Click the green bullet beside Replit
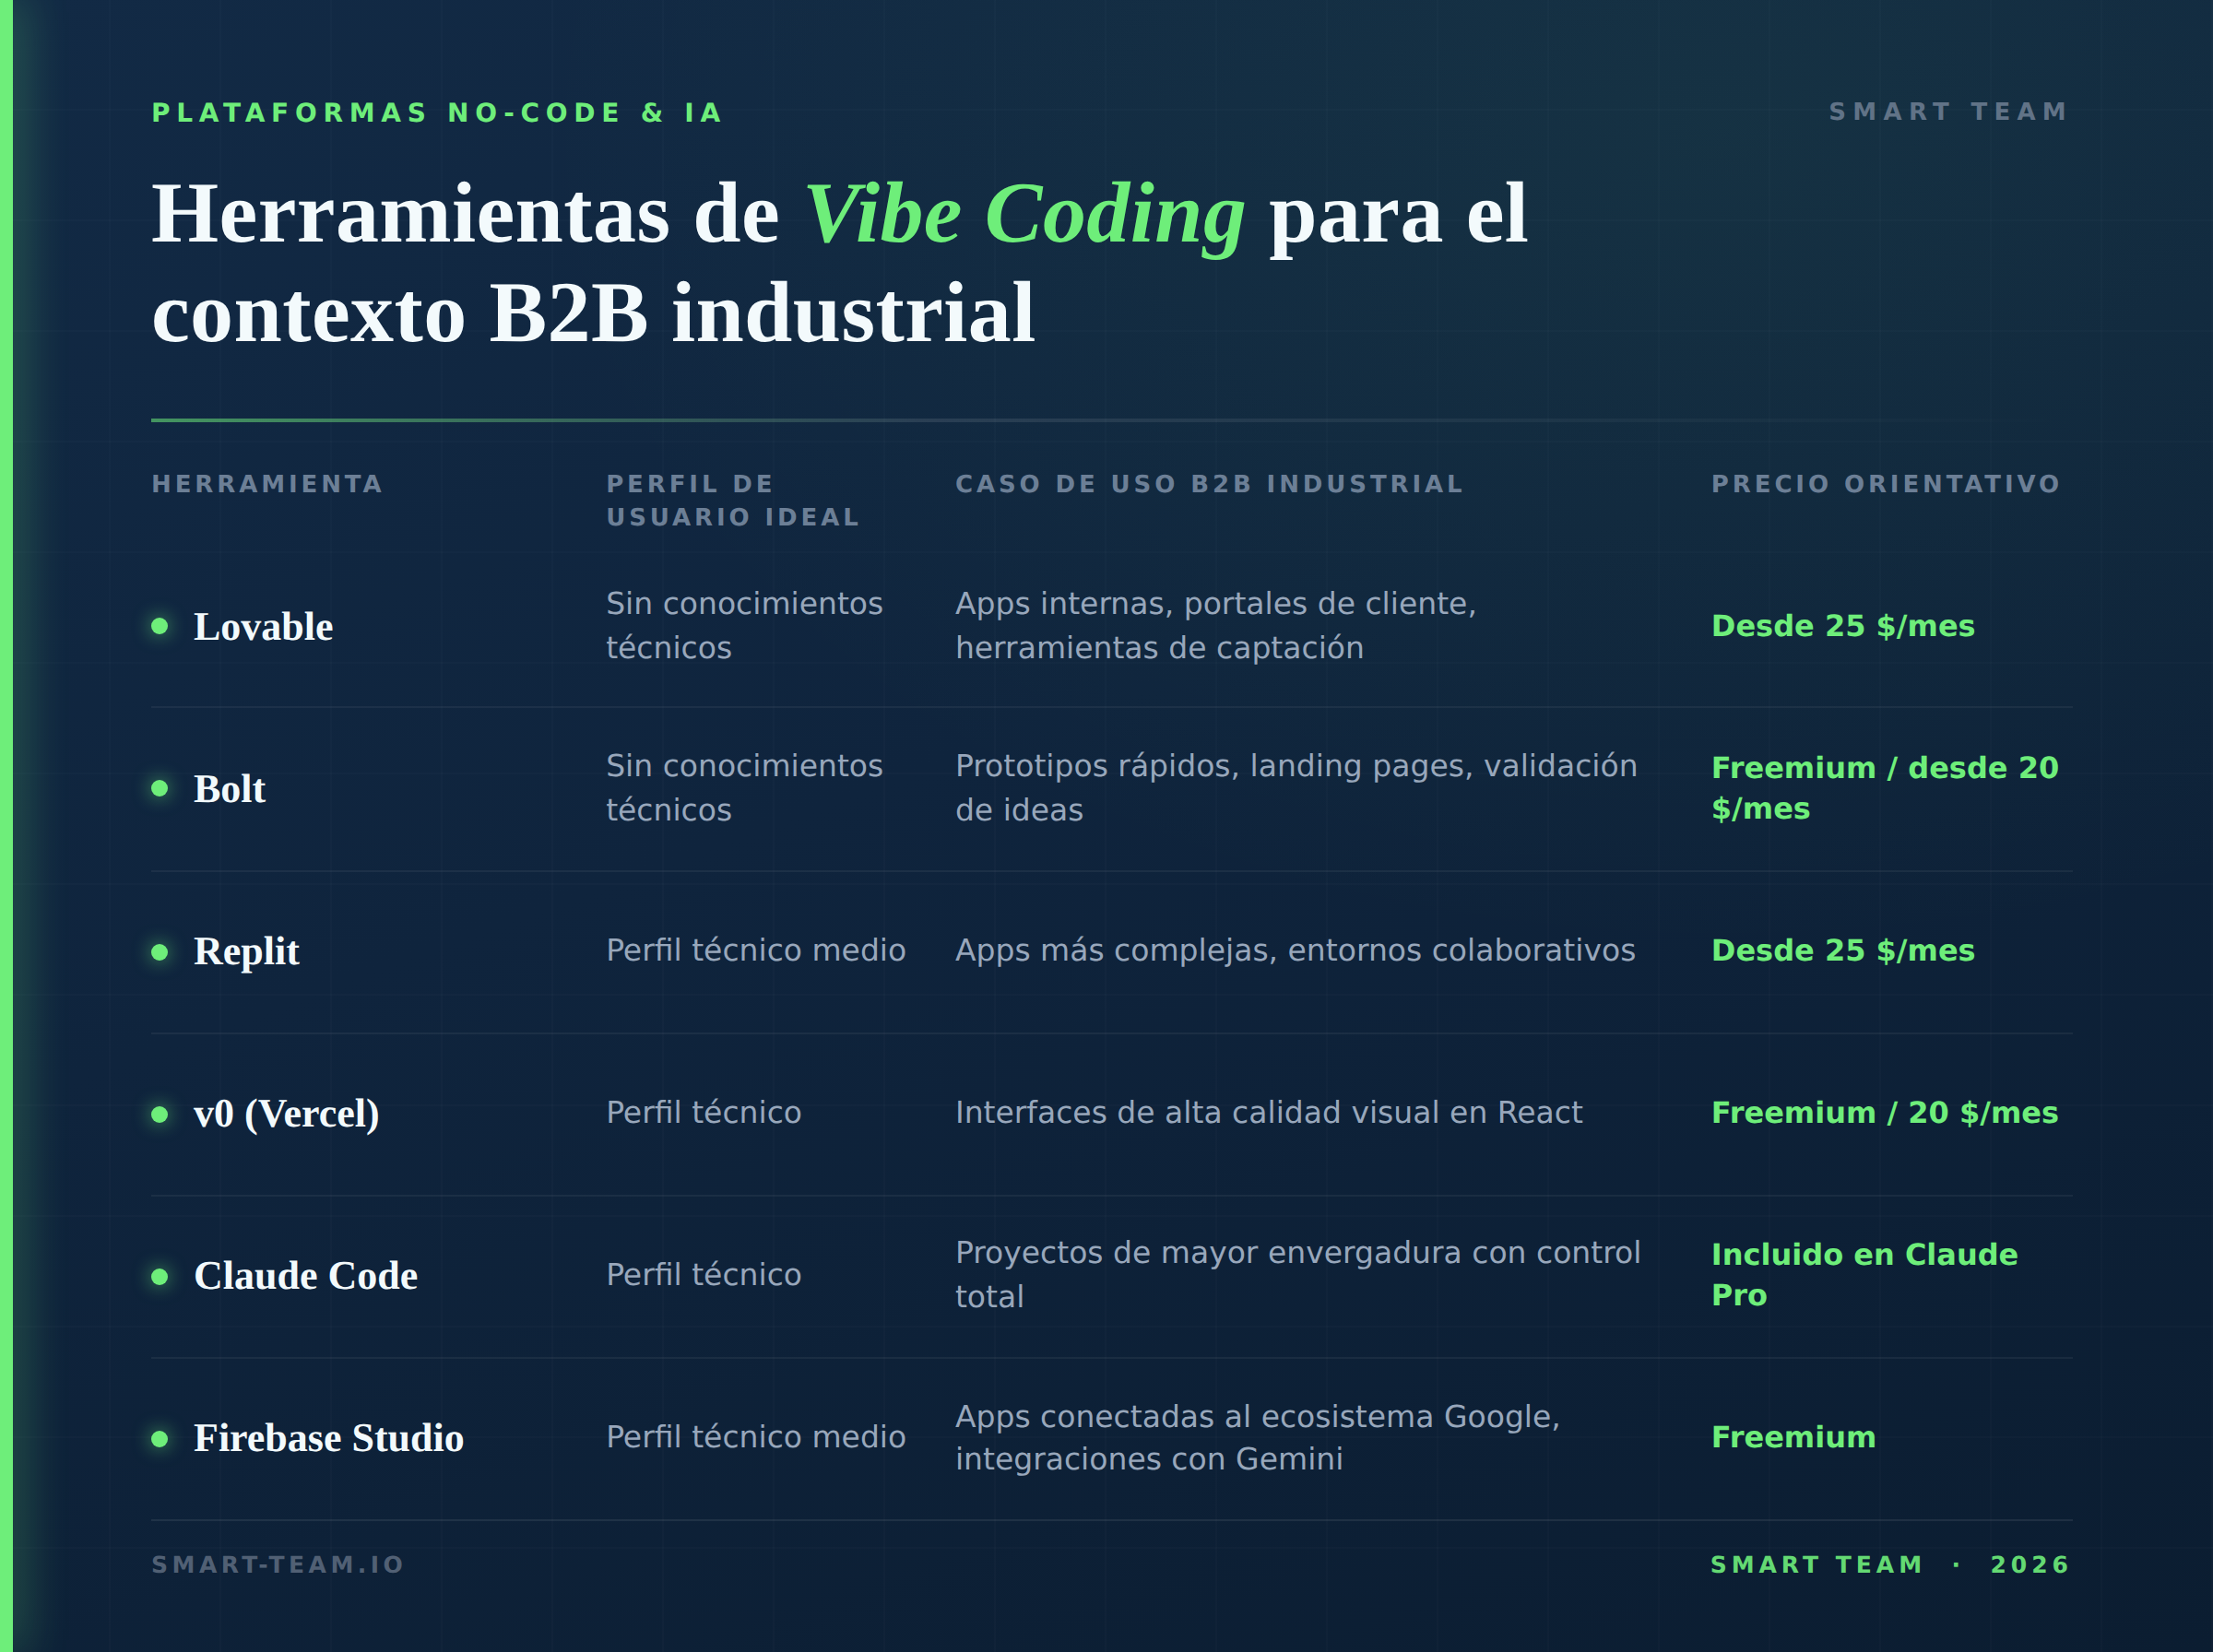The image size is (2213, 1652). coord(159,951)
